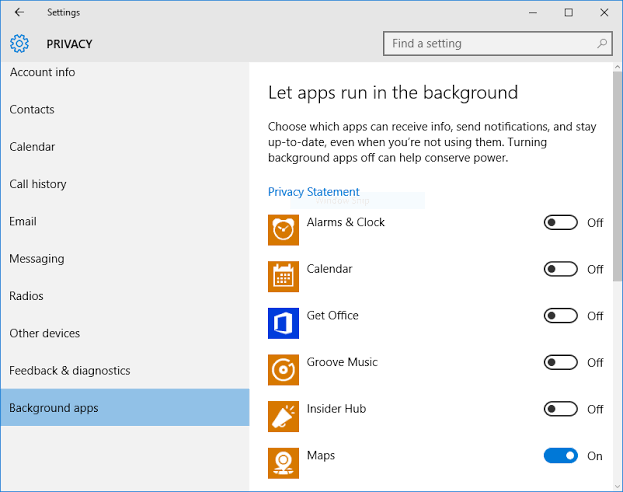Viewport: 623px width, 492px height.
Task: Turn off Maps background toggle
Action: coord(561,456)
